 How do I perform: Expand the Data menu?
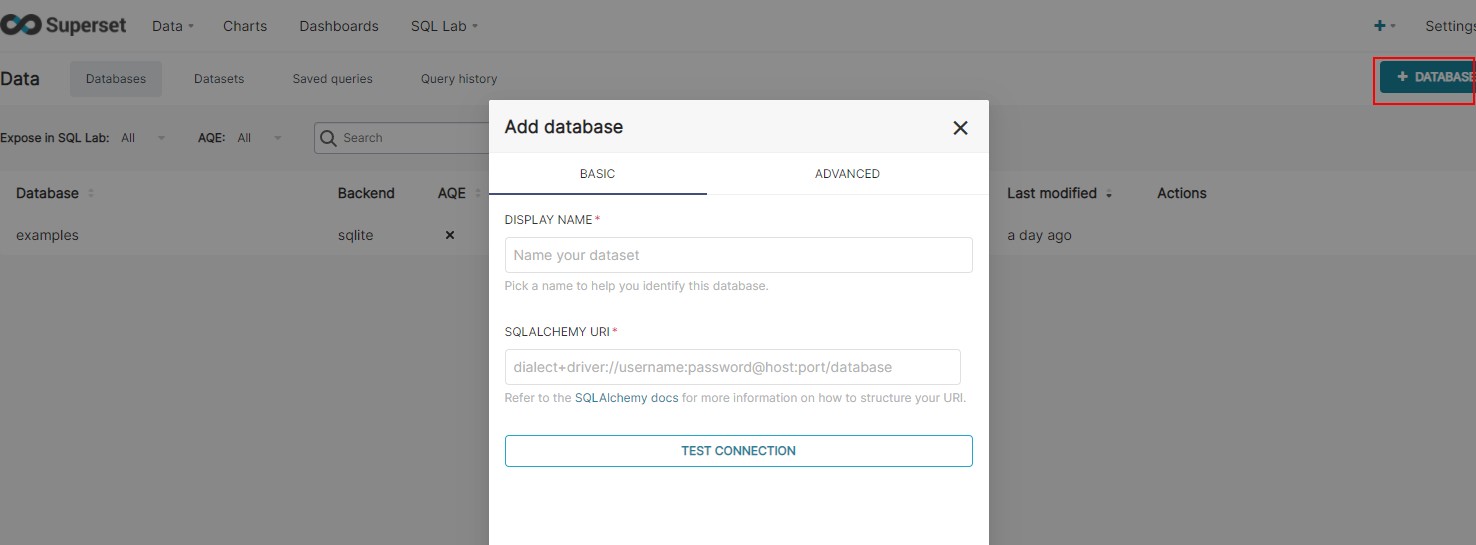173,26
